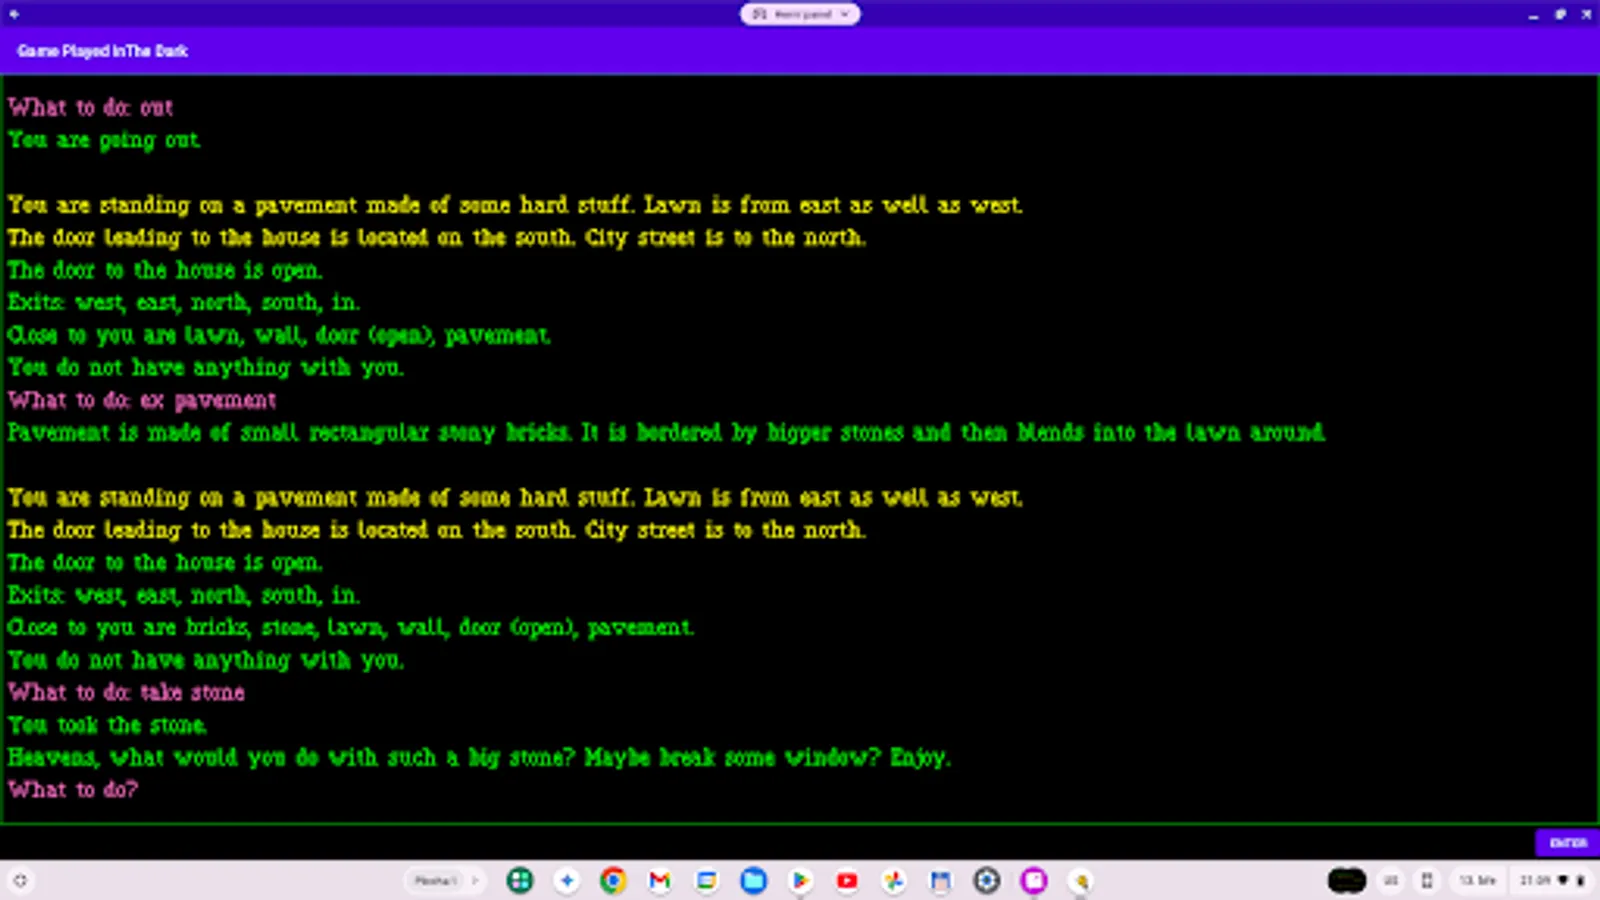
Task: Click the battery status indicator
Action: click(1580, 881)
